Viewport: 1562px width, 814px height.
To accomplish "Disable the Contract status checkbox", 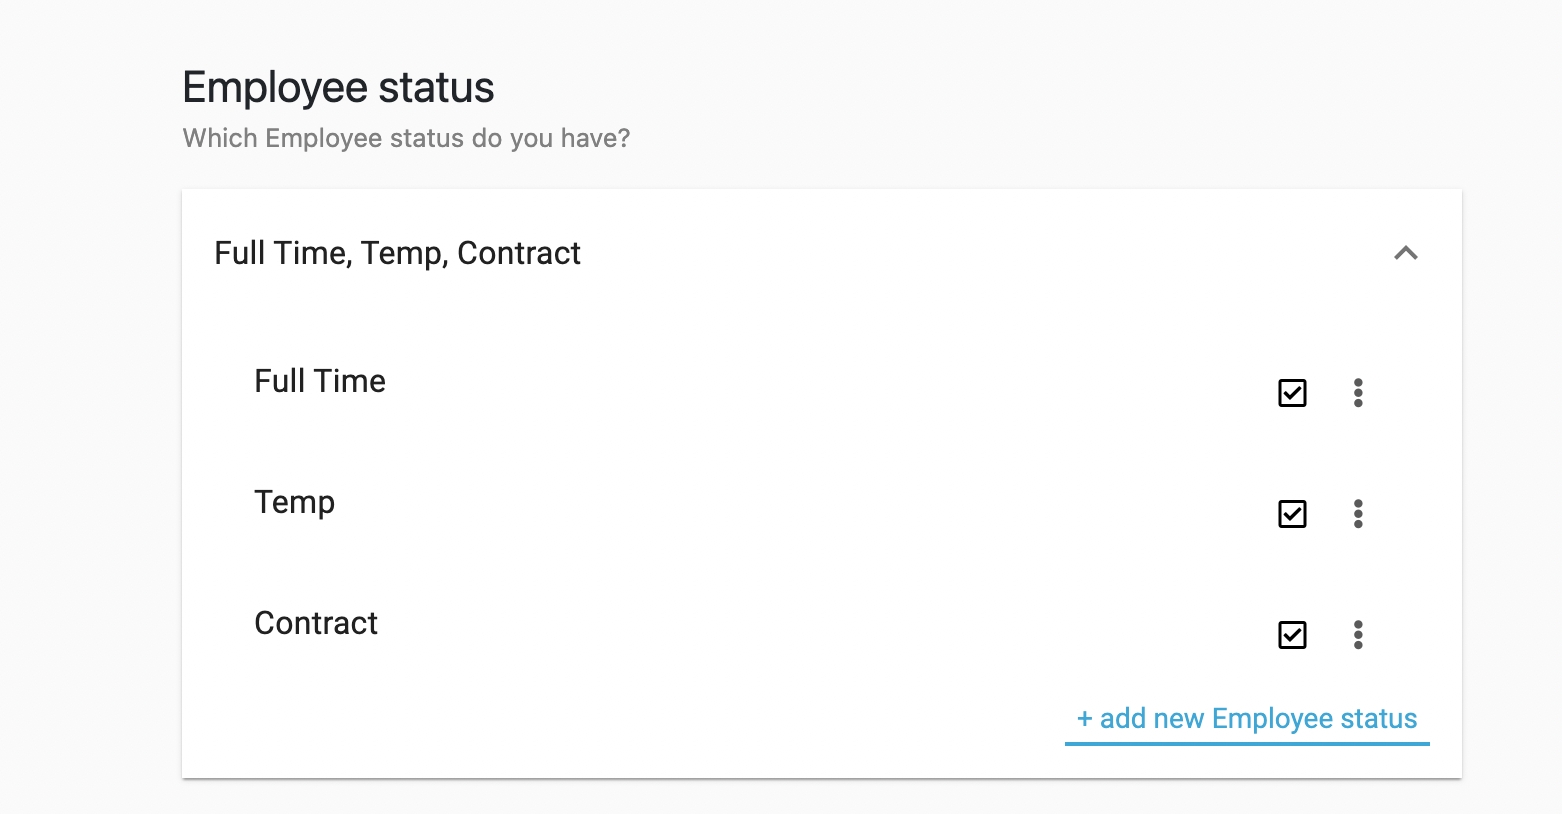I will pos(1292,635).
